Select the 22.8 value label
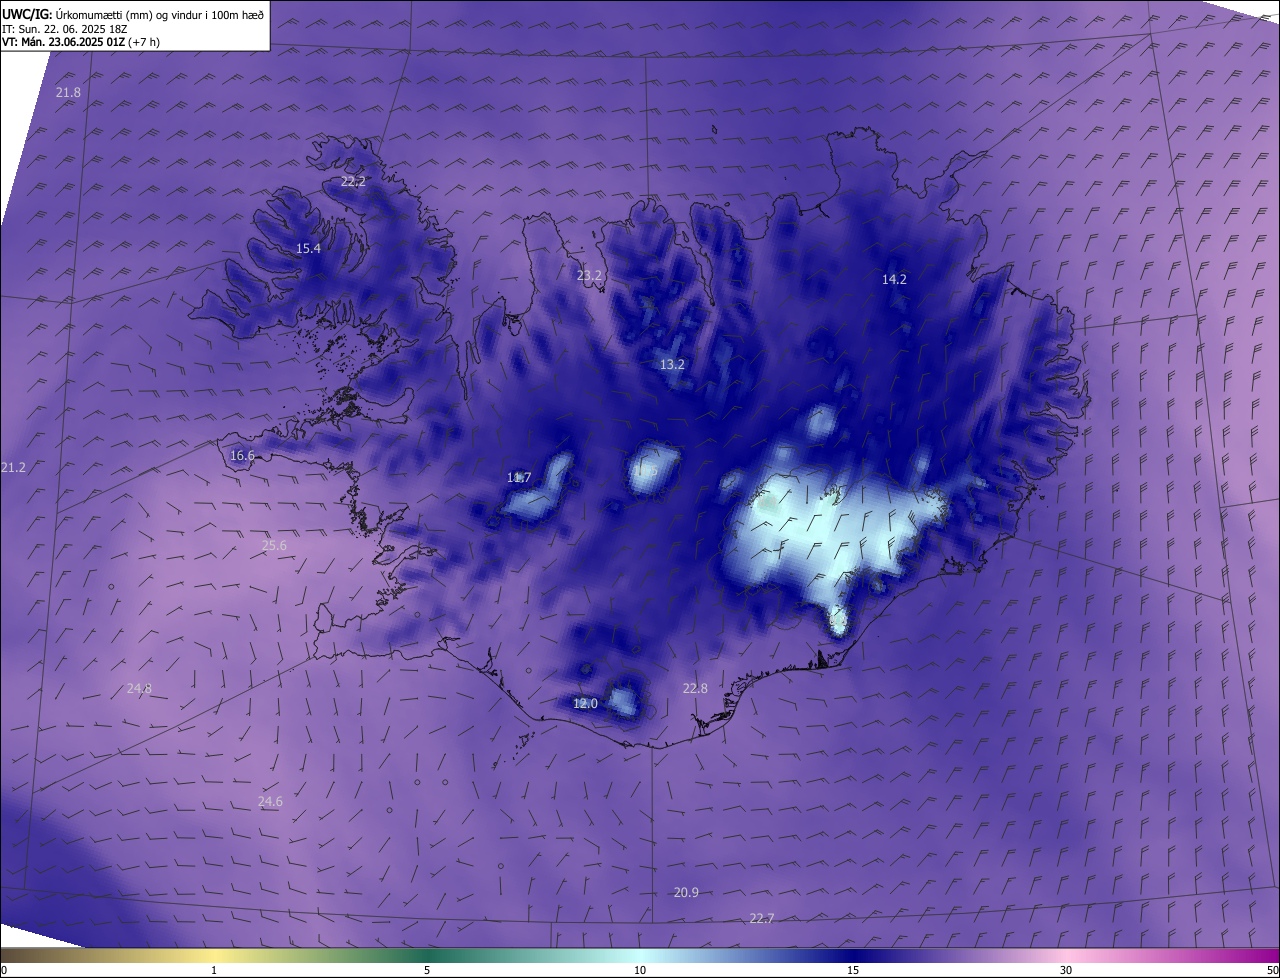This screenshot has height=978, width=1280. pyautogui.click(x=695, y=689)
